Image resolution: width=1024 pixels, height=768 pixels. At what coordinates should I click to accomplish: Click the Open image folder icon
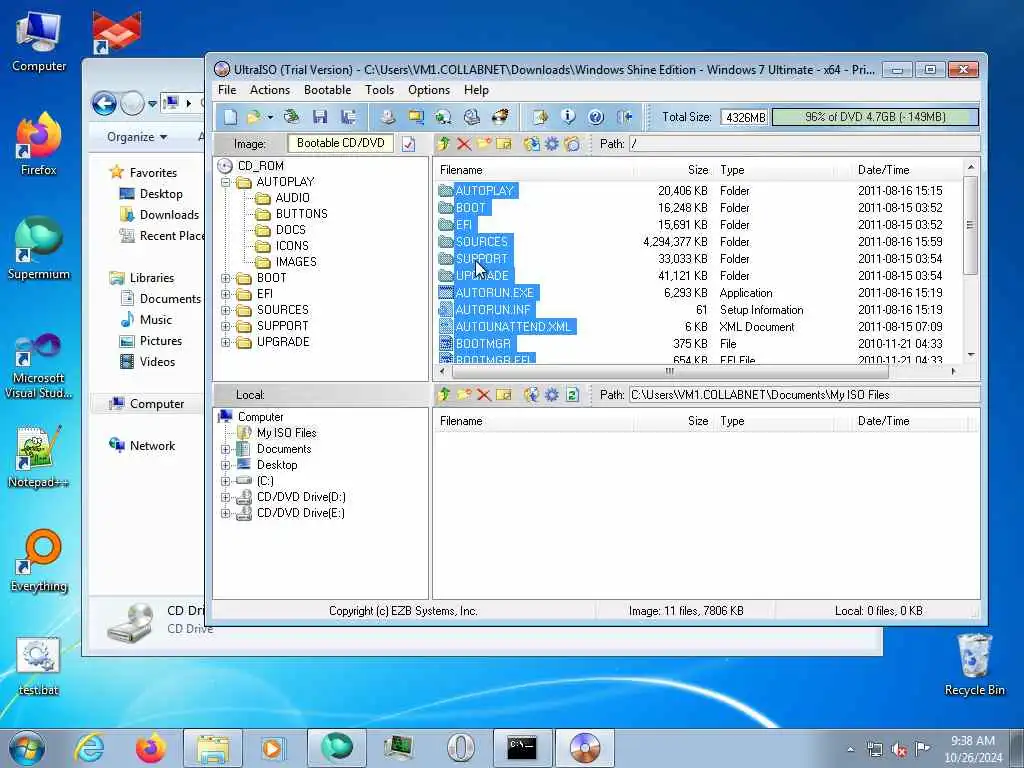[x=253, y=117]
